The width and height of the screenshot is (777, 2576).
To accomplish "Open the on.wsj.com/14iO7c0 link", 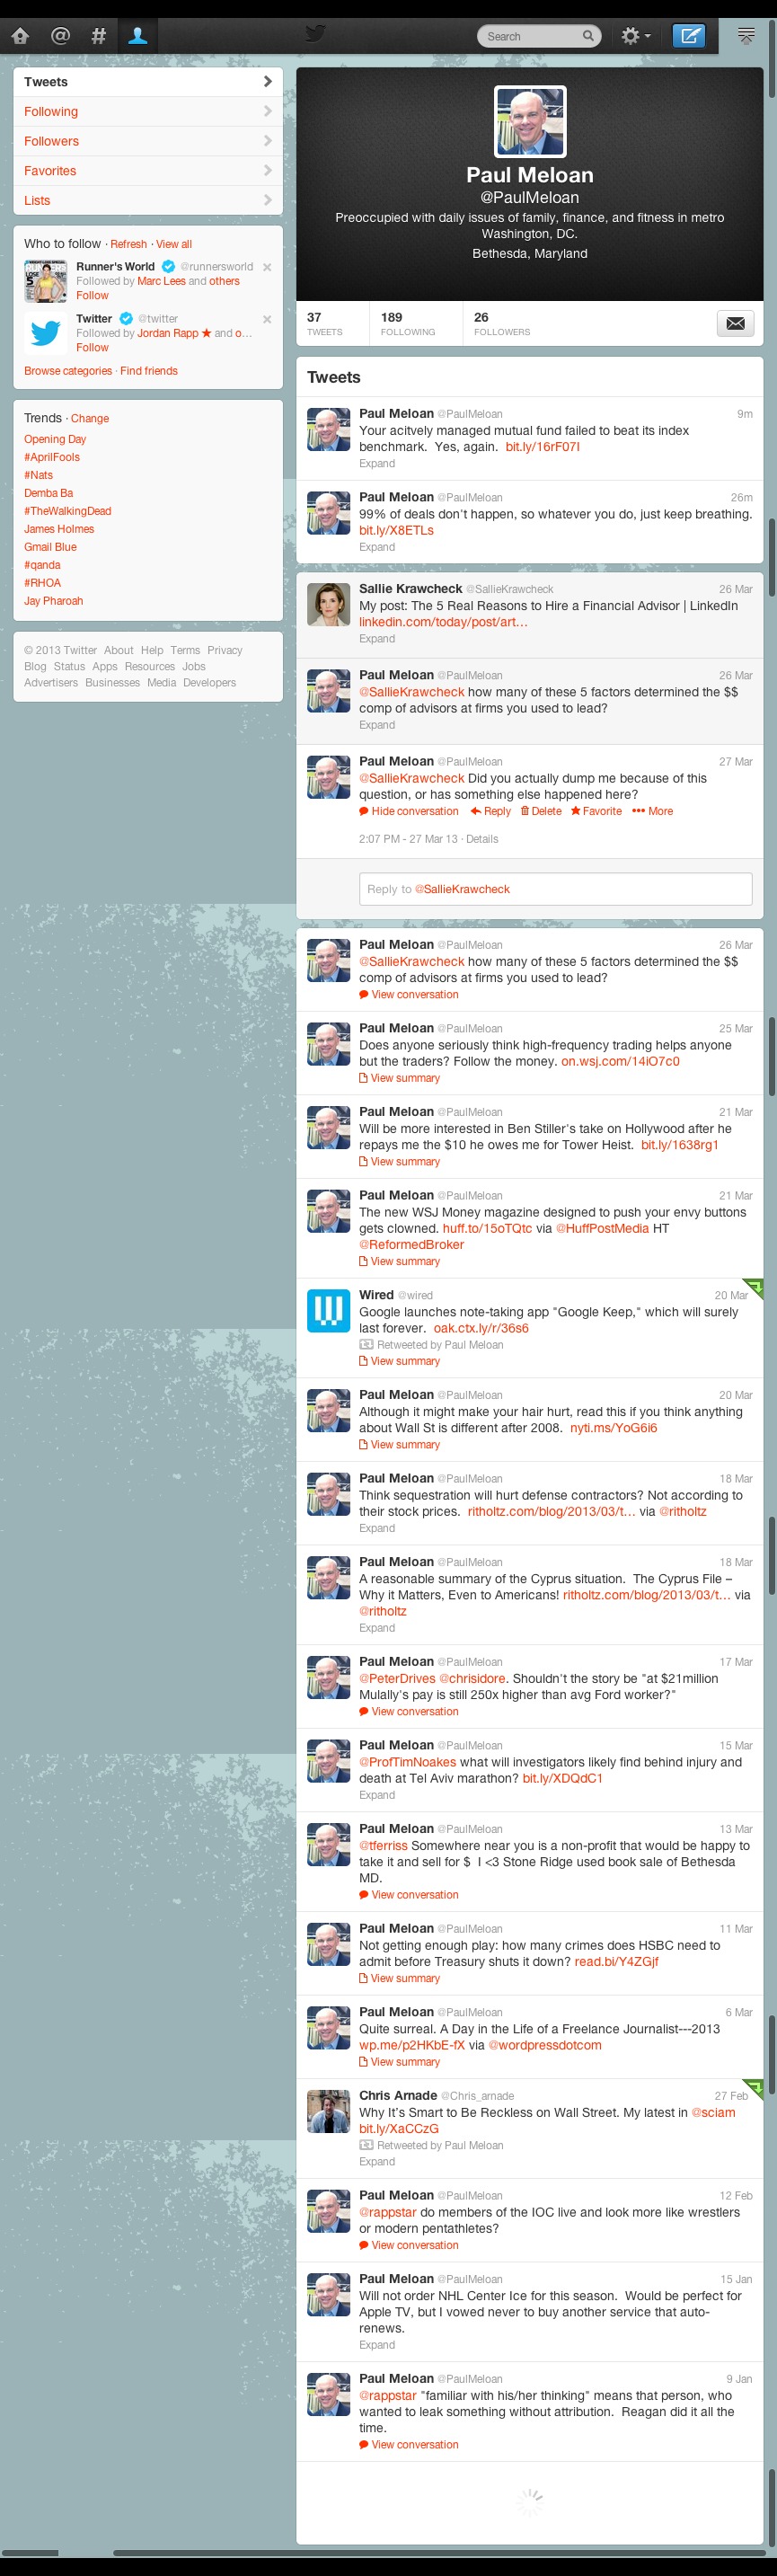I will coord(620,1062).
